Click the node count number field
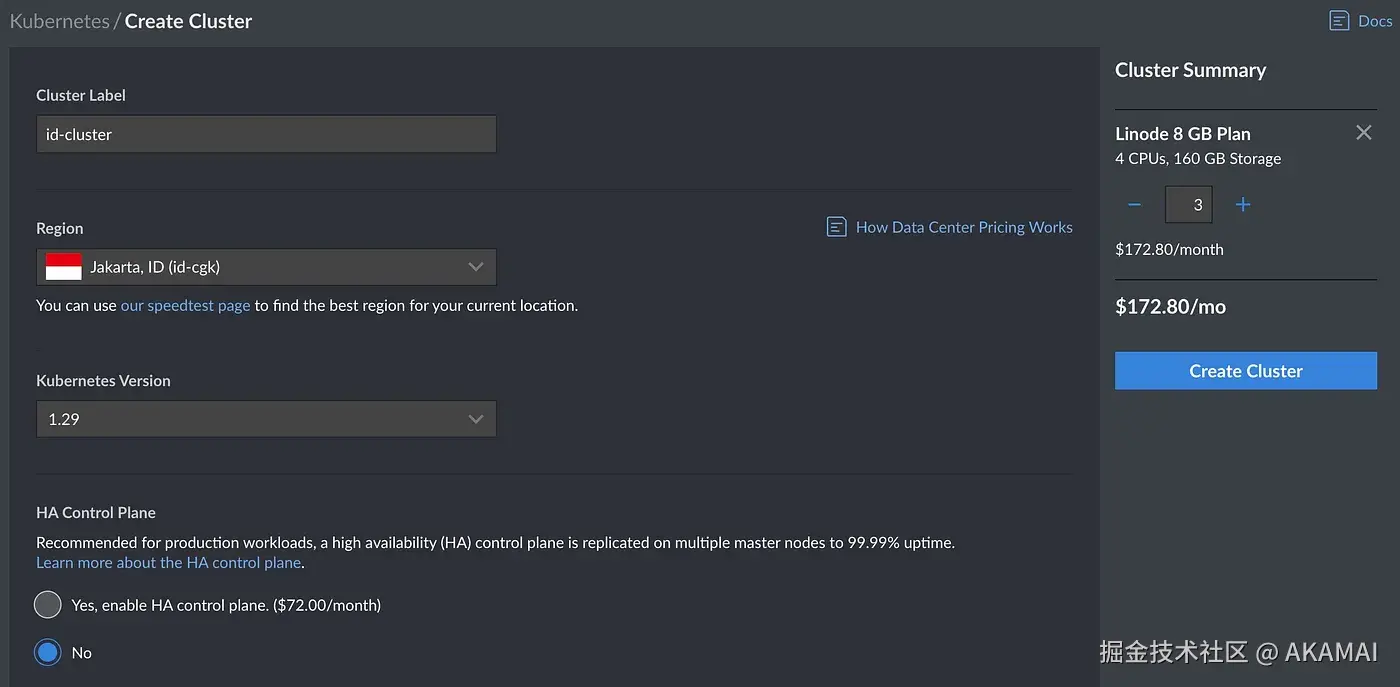Screen dimensions: 1400x687 pos(1189,205)
